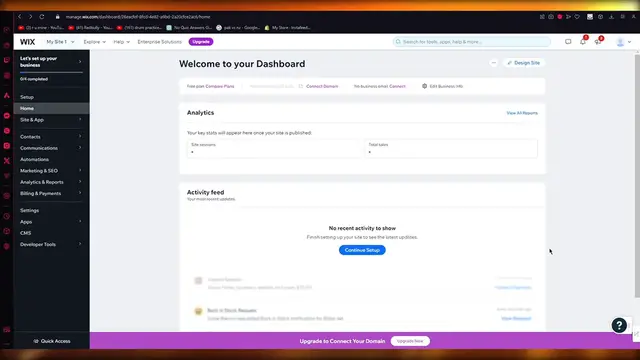Click the camera snapshot icon in address bar

coord(551,17)
